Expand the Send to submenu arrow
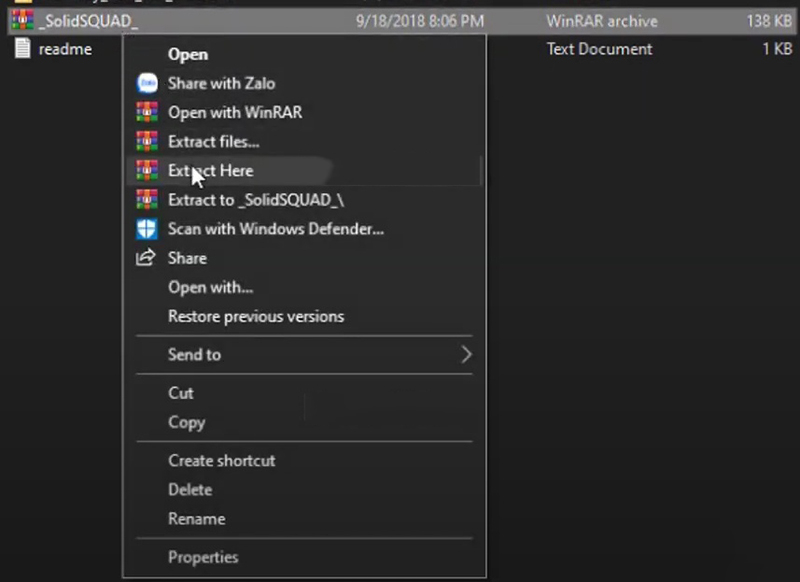The image size is (800, 582). pos(466,355)
